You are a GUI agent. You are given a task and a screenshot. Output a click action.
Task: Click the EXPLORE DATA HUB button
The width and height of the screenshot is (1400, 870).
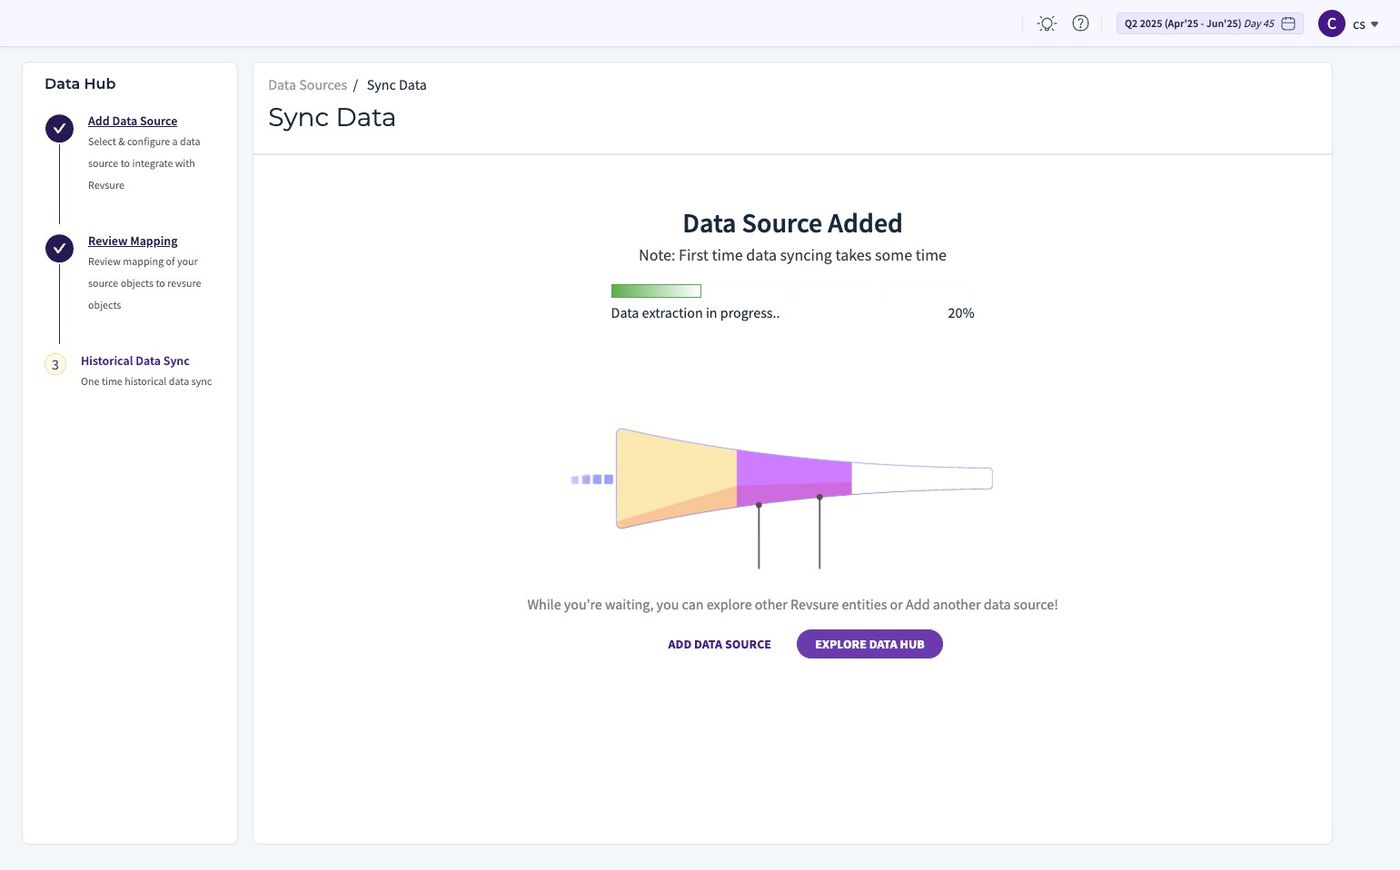(x=869, y=644)
